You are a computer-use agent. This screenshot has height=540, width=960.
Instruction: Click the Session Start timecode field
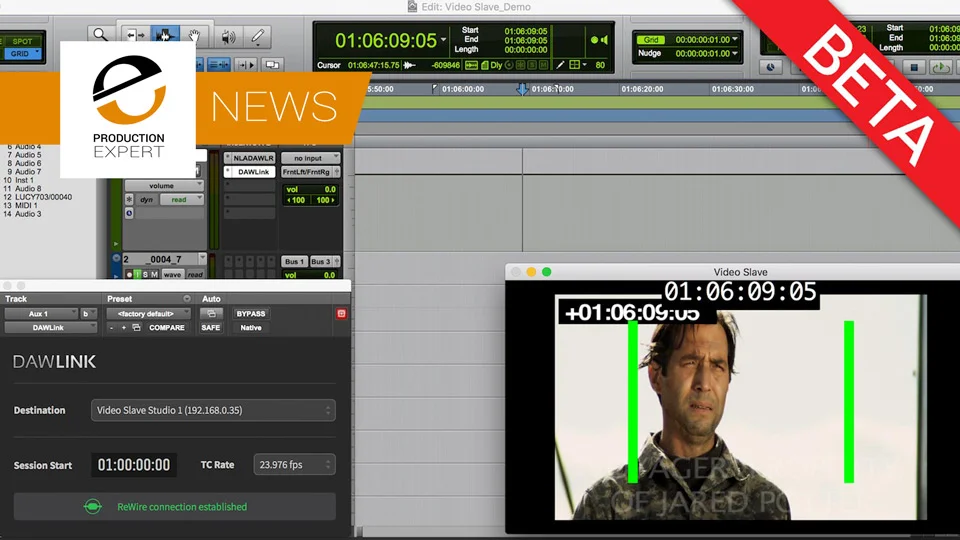click(134, 465)
